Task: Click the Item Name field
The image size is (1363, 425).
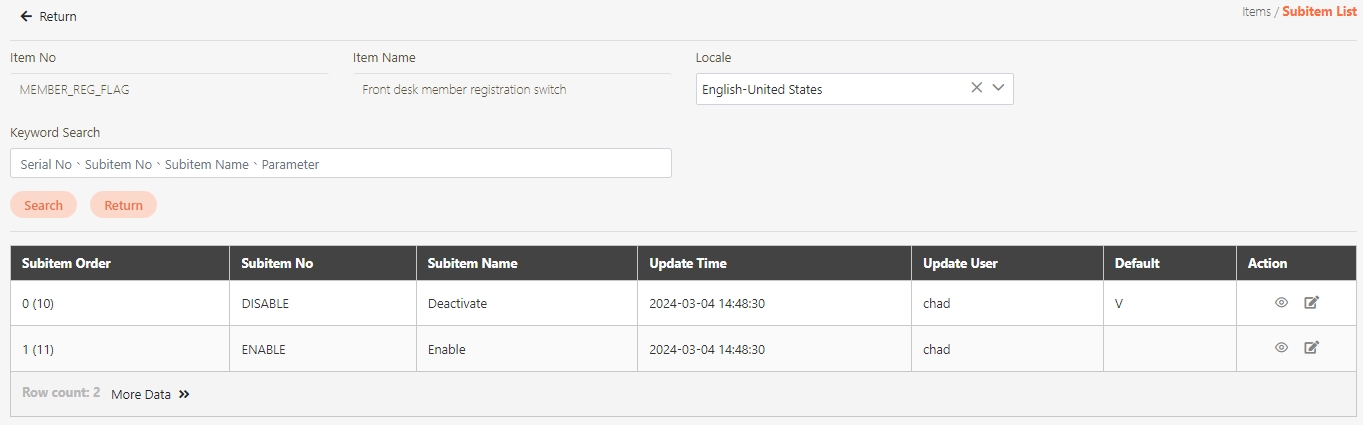Action: [510, 89]
